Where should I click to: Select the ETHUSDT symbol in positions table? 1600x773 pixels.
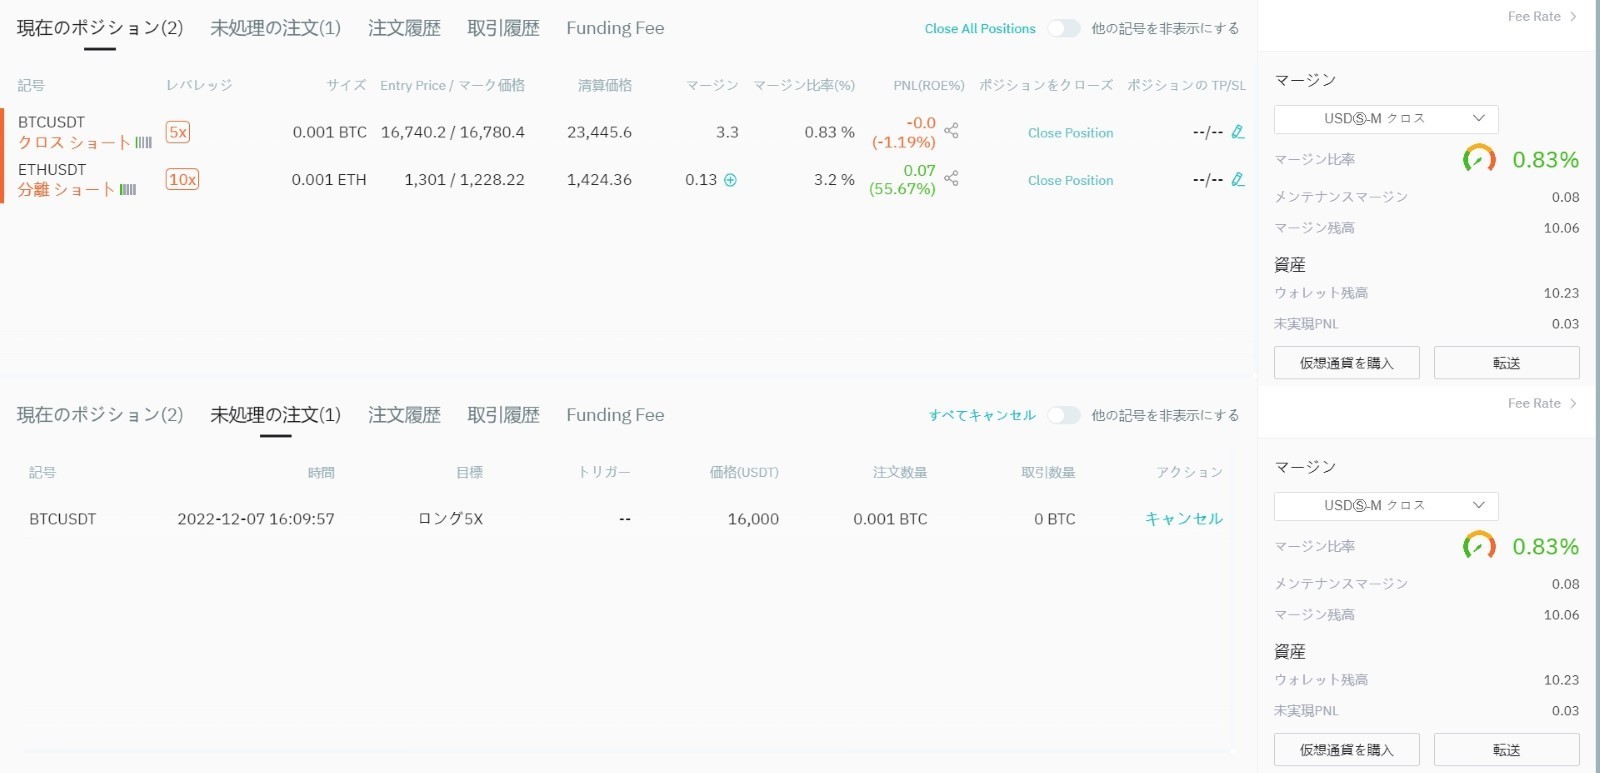tap(52, 170)
